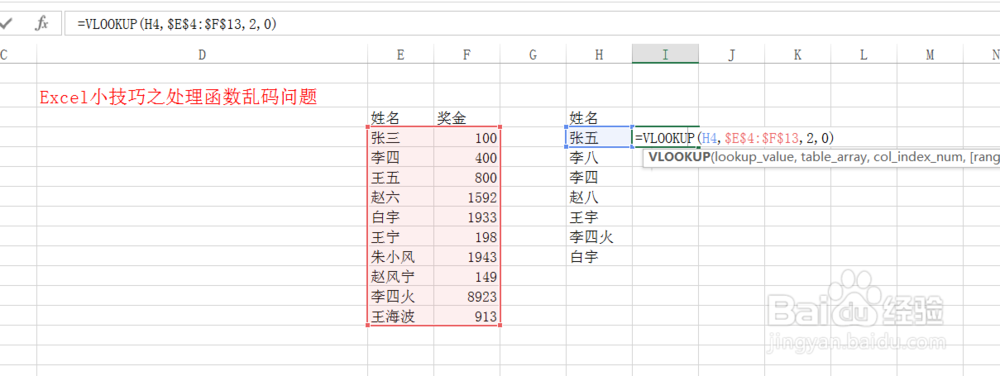Screen dimensions: 1000x376
Task: Select the bonus cell with value 198
Action: (x=467, y=237)
